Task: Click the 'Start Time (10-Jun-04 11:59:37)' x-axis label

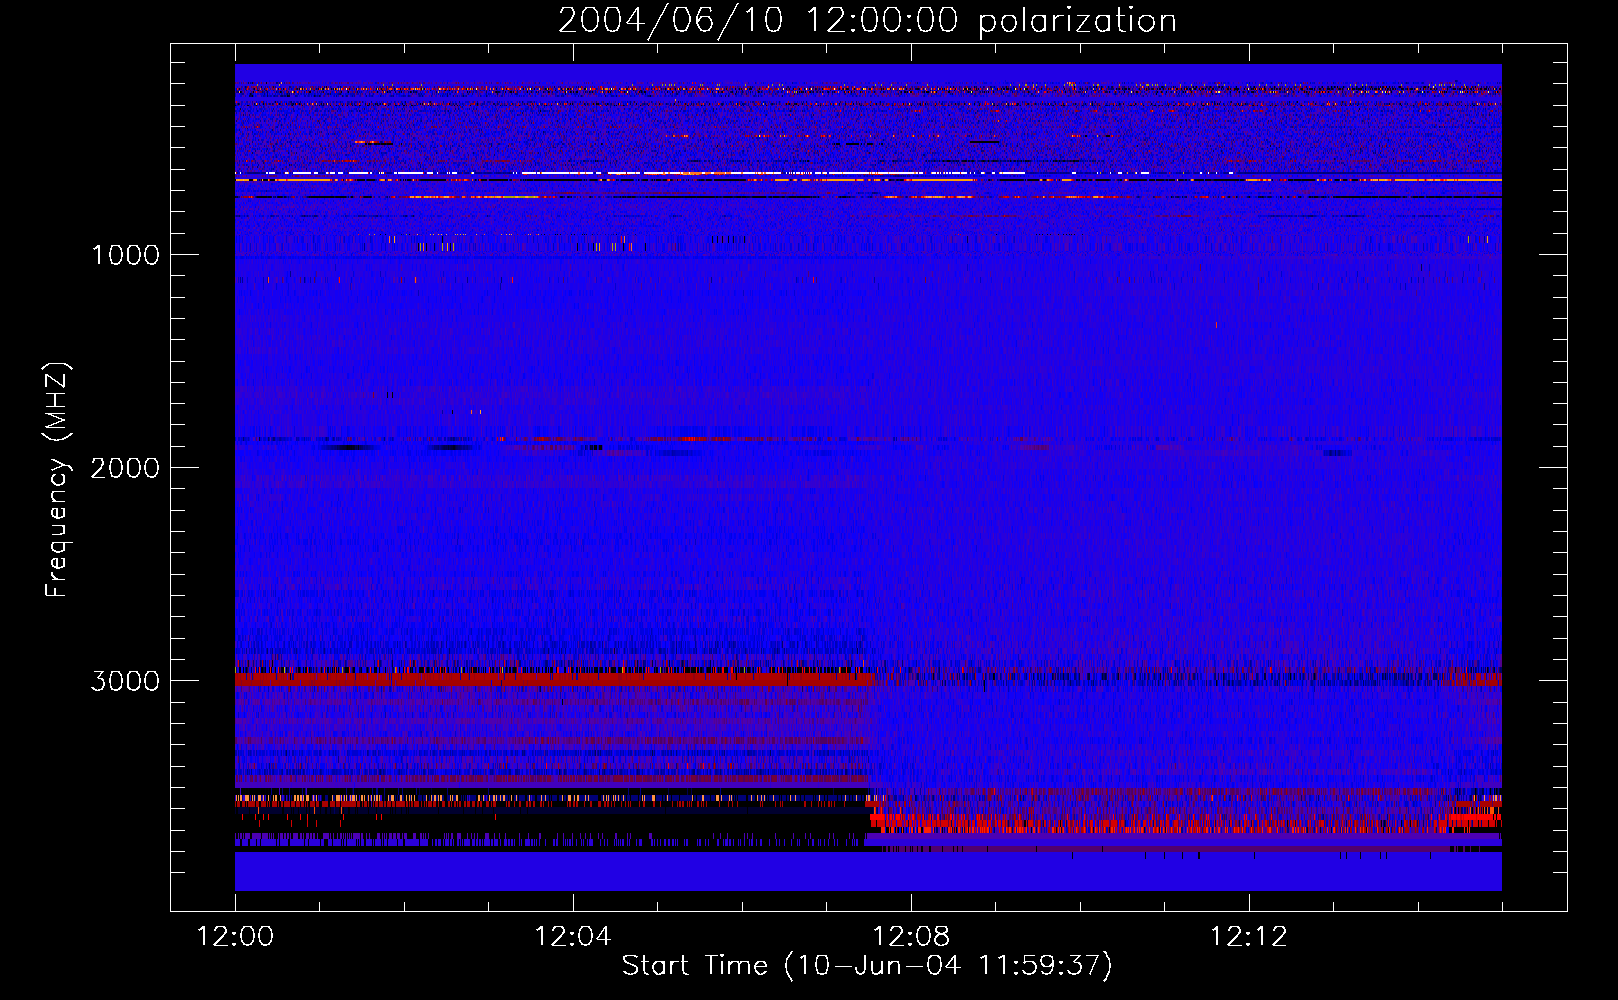Action: point(867,965)
